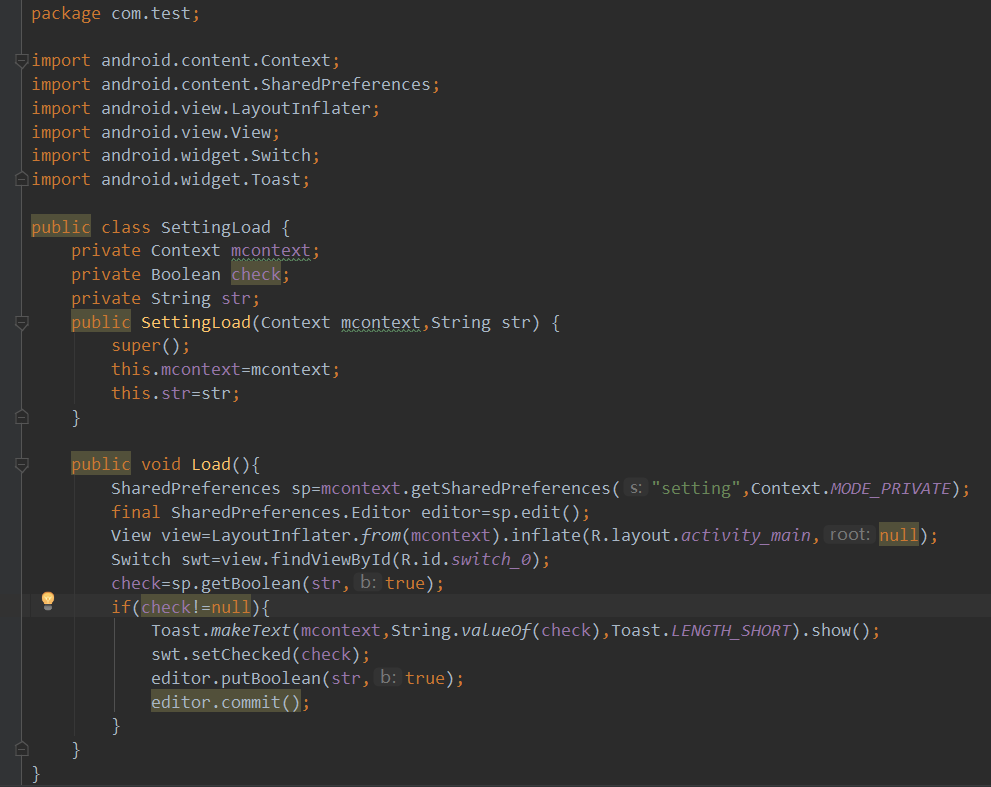991x787 pixels.
Task: Click the "android.widget.Toast" import
Action: point(201,180)
